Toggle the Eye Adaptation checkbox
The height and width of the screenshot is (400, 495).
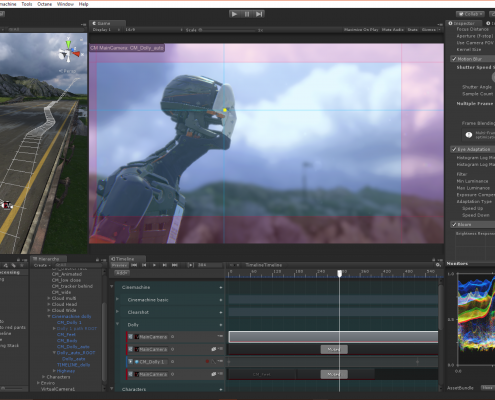454,149
